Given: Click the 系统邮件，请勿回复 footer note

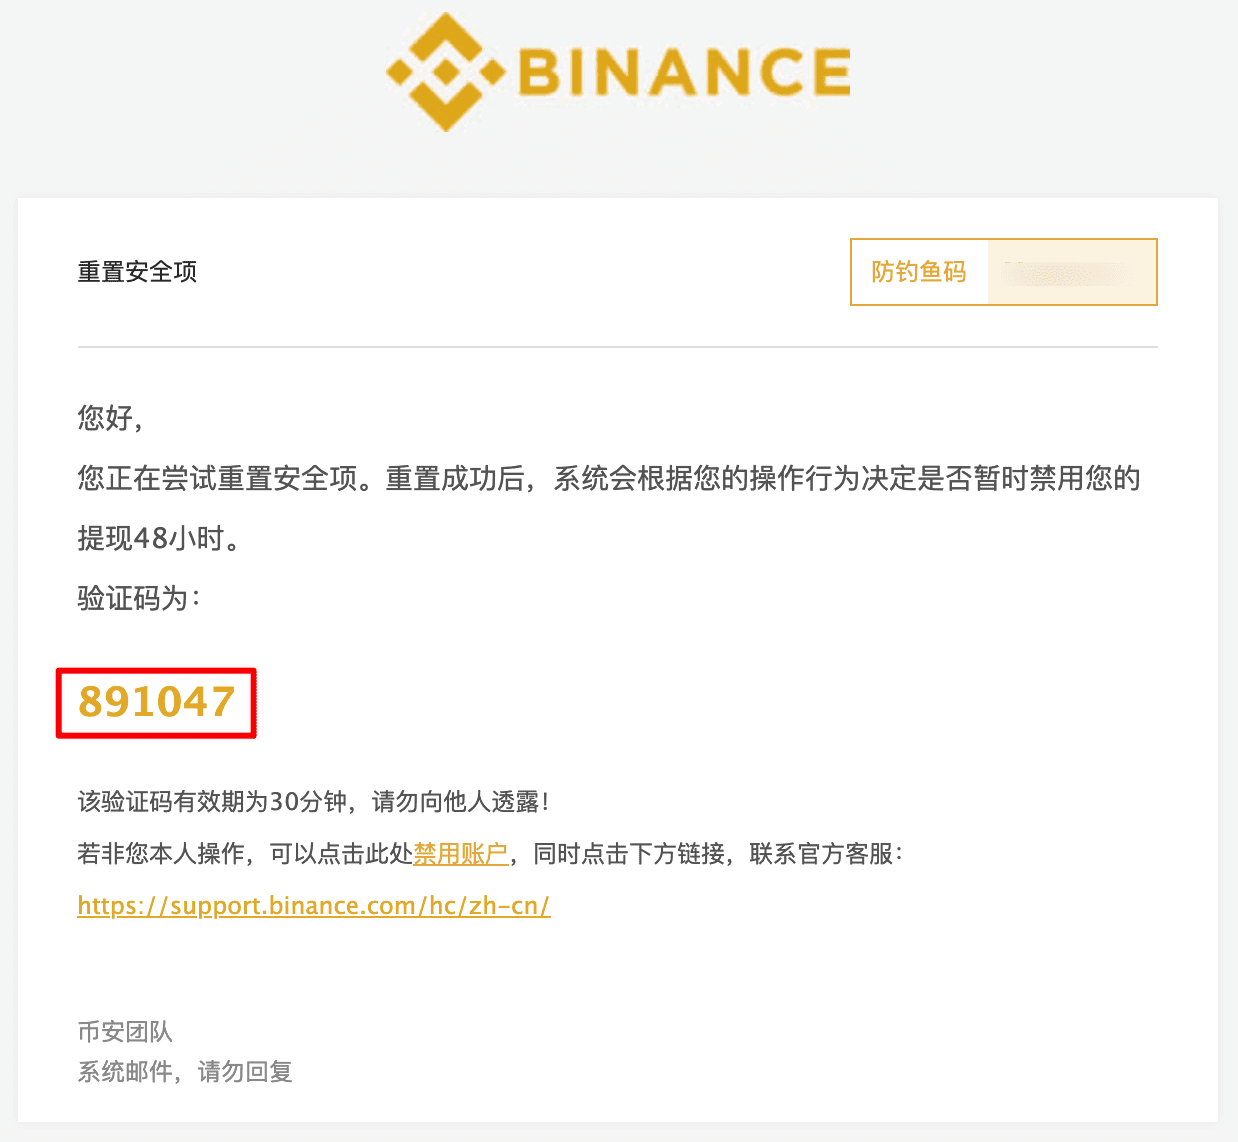Looking at the screenshot, I should [x=185, y=1072].
